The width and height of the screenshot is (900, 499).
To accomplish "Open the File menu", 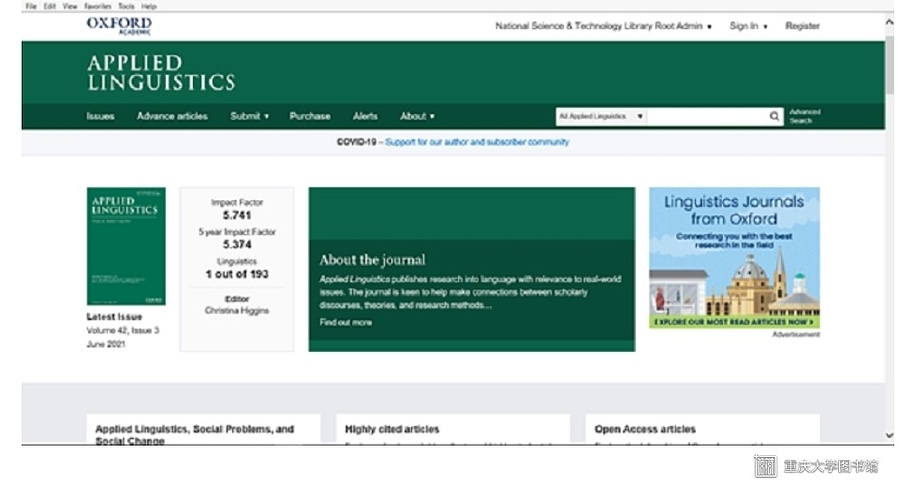I will [31, 6].
